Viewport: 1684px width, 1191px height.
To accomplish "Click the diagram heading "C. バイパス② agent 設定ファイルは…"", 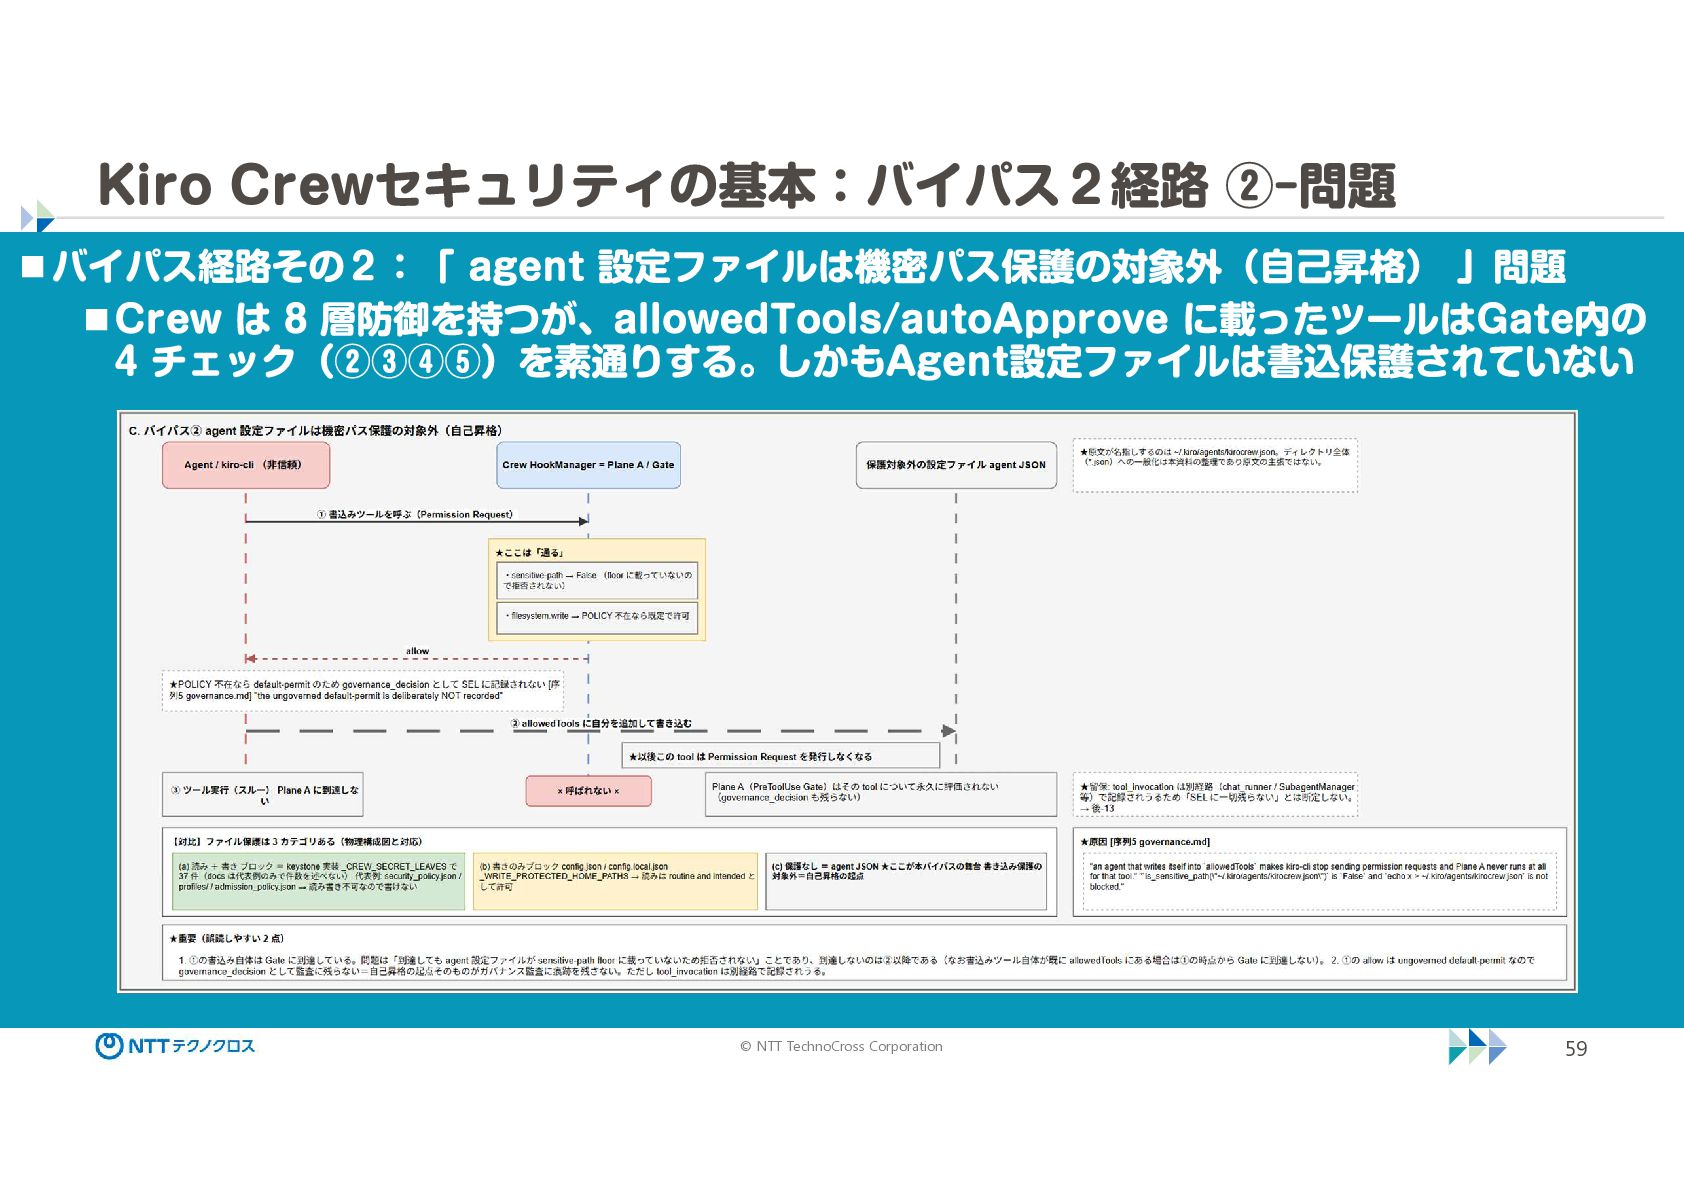I will coord(315,431).
